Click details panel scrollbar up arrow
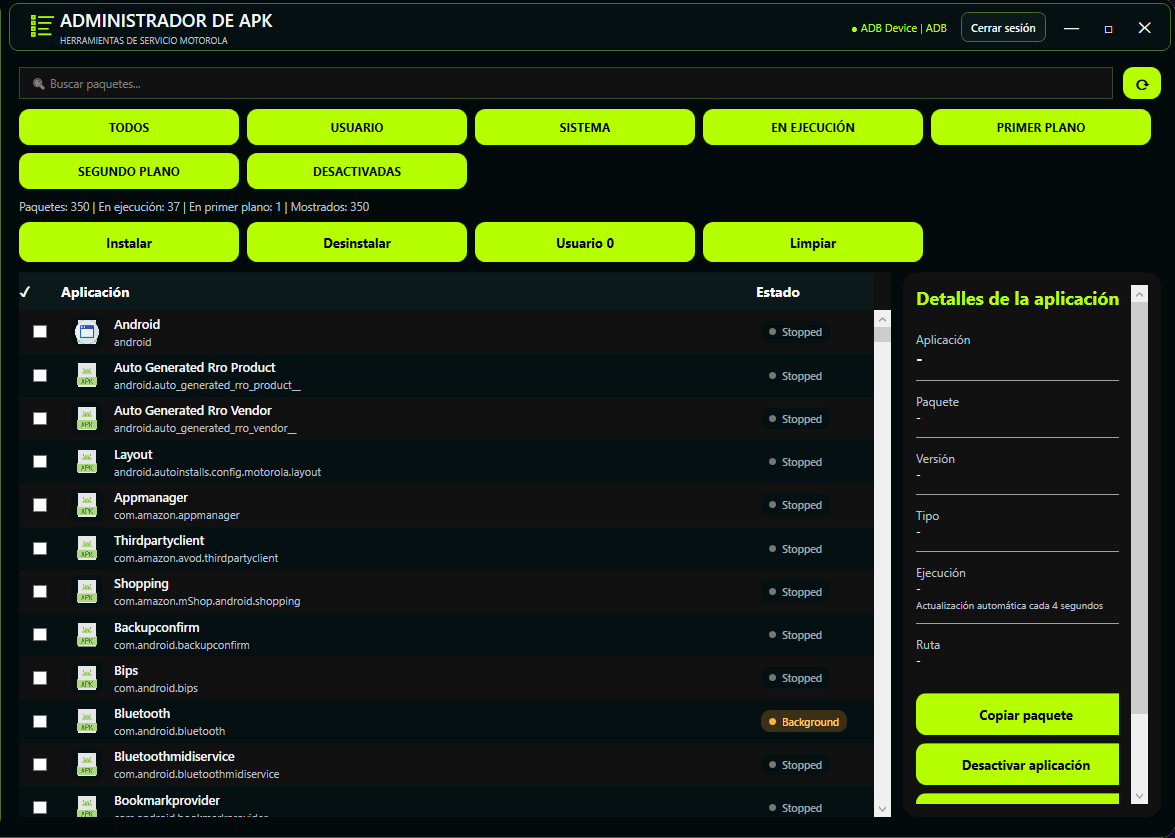Viewport: 1175px width, 838px height. [x=1139, y=295]
